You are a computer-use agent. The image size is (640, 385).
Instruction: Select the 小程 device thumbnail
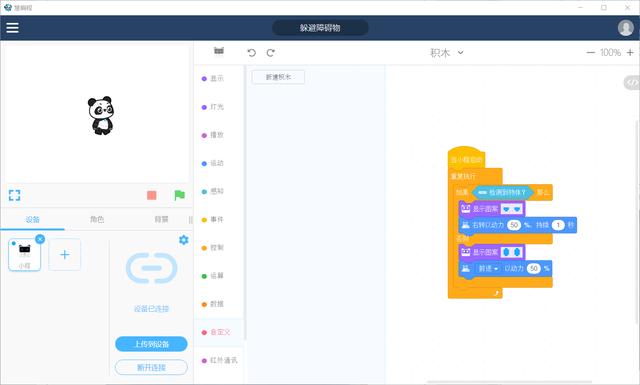pyautogui.click(x=24, y=255)
